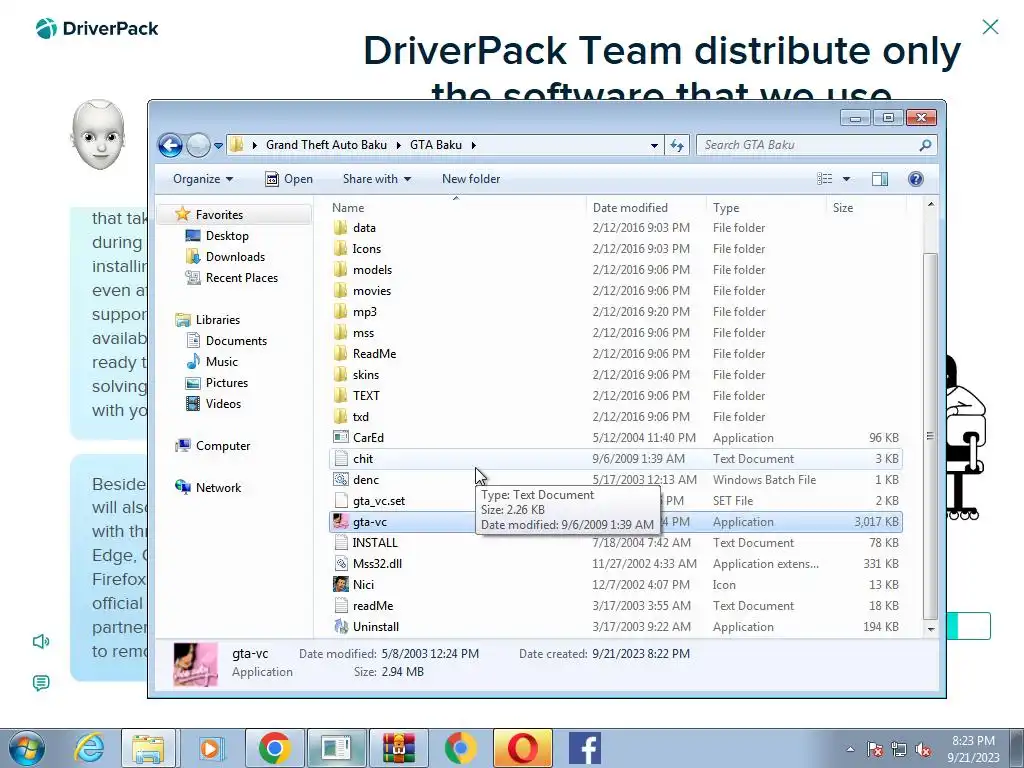Screen dimensions: 1024x768
Task: Refresh the GTA Baku folder view
Action: (677, 145)
